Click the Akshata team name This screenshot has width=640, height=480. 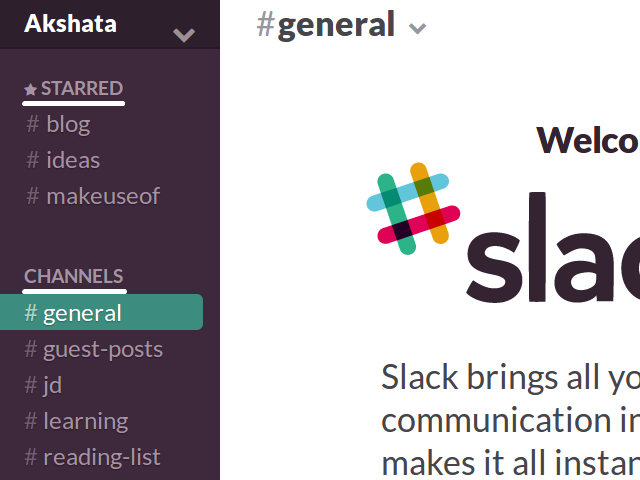click(x=70, y=23)
